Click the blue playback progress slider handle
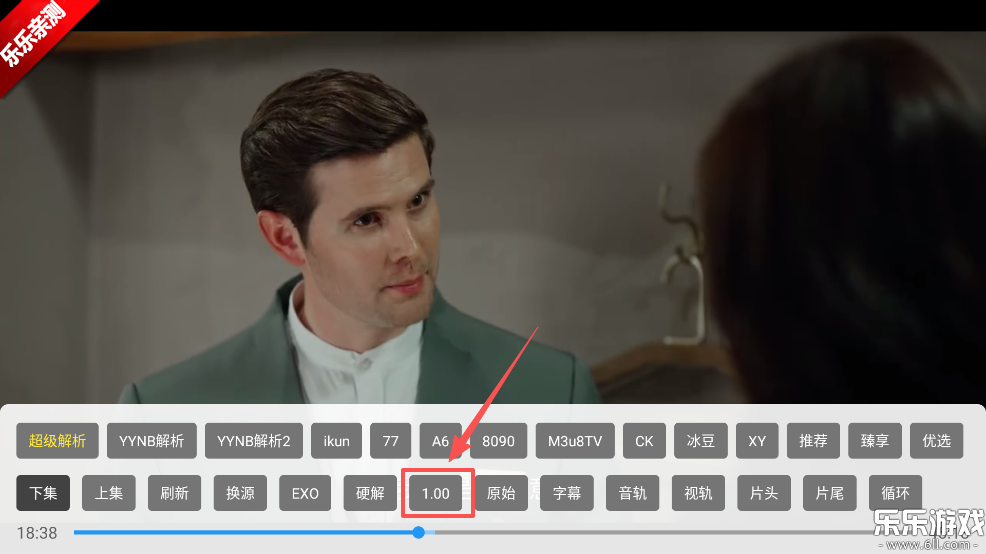This screenshot has width=986, height=554. tap(418, 532)
